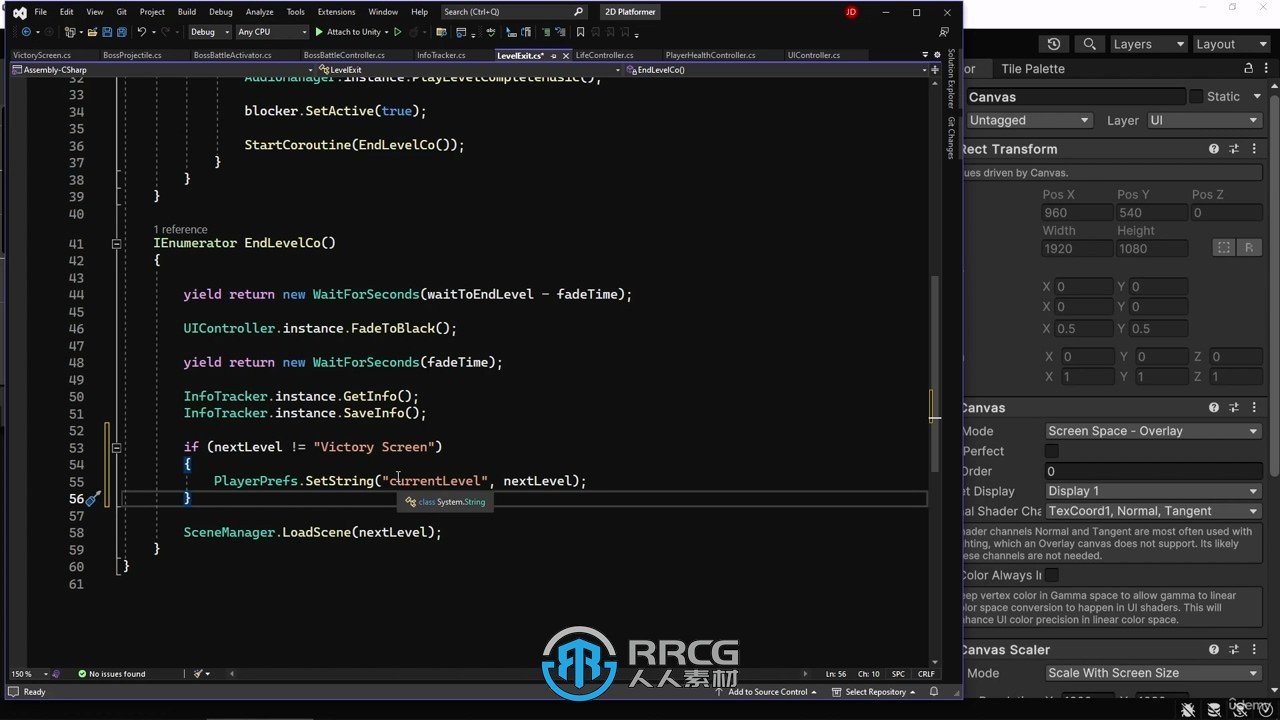Click the Open File folder icon
This screenshot has width=1280, height=720.
tap(93, 32)
